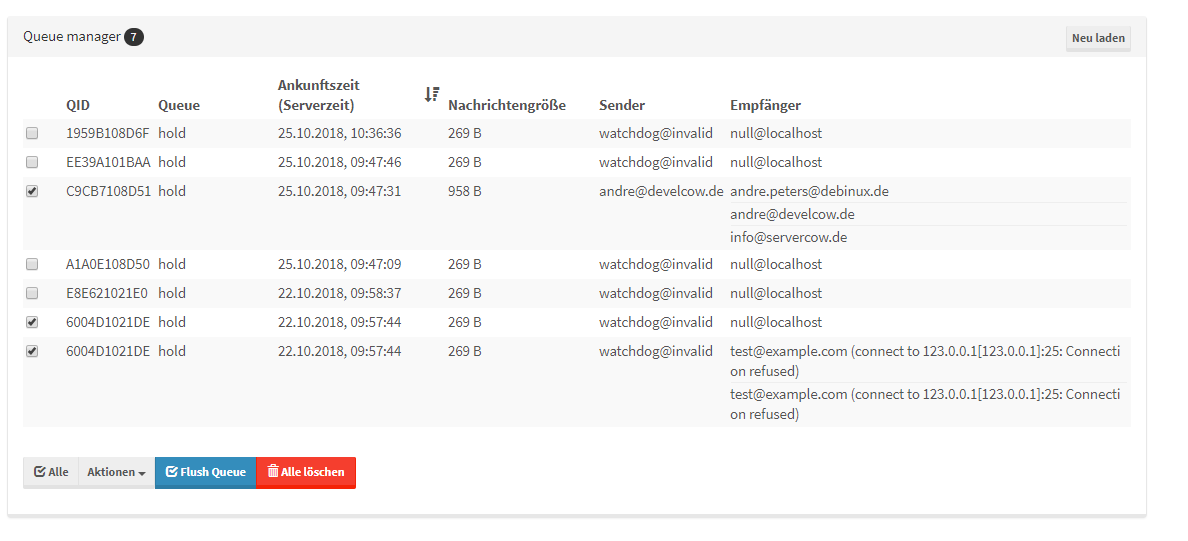Click the blue Flush Queue button
Screen dimensions: 1188x541
(x=205, y=472)
